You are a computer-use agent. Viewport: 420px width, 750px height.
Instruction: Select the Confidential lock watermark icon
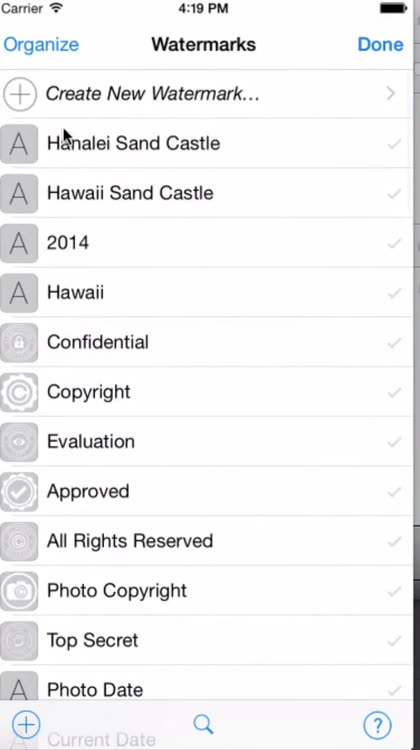(x=19, y=342)
